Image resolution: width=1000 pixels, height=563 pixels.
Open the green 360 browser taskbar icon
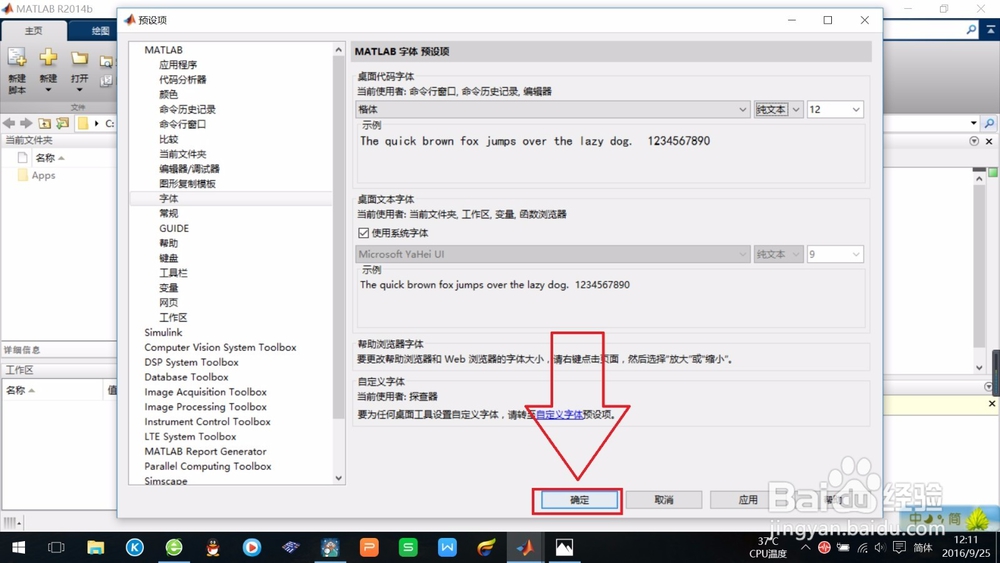click(x=174, y=548)
